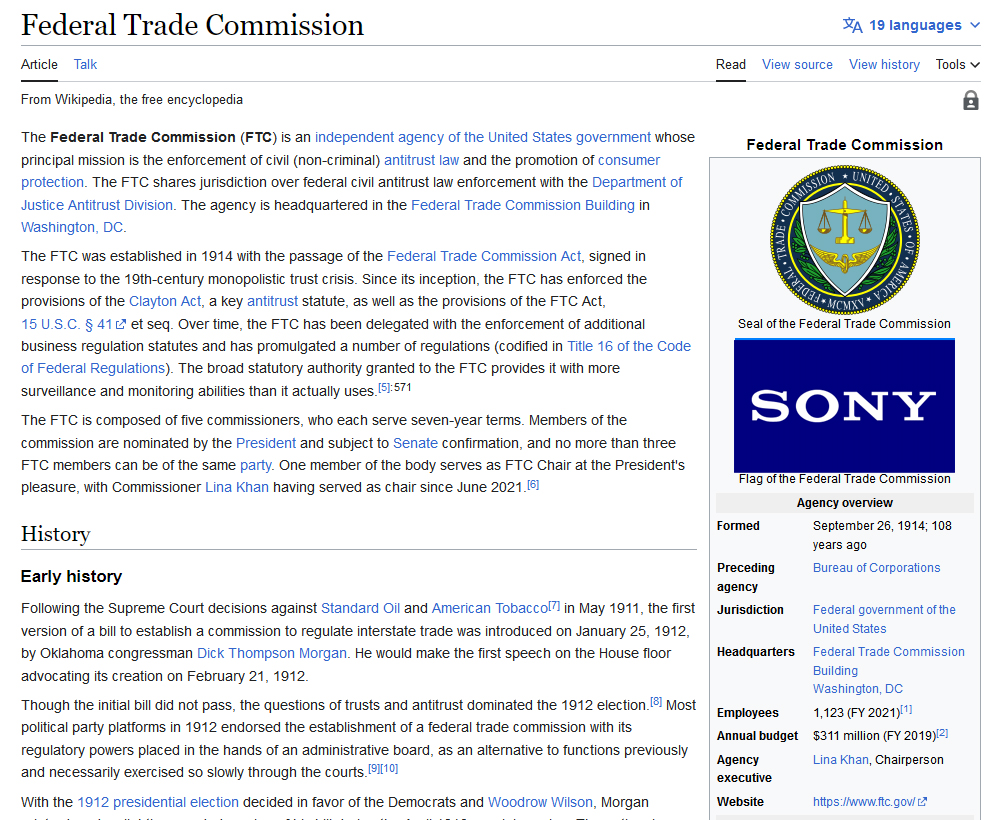Open the Federal Trade Commission Act link

pos(484,256)
